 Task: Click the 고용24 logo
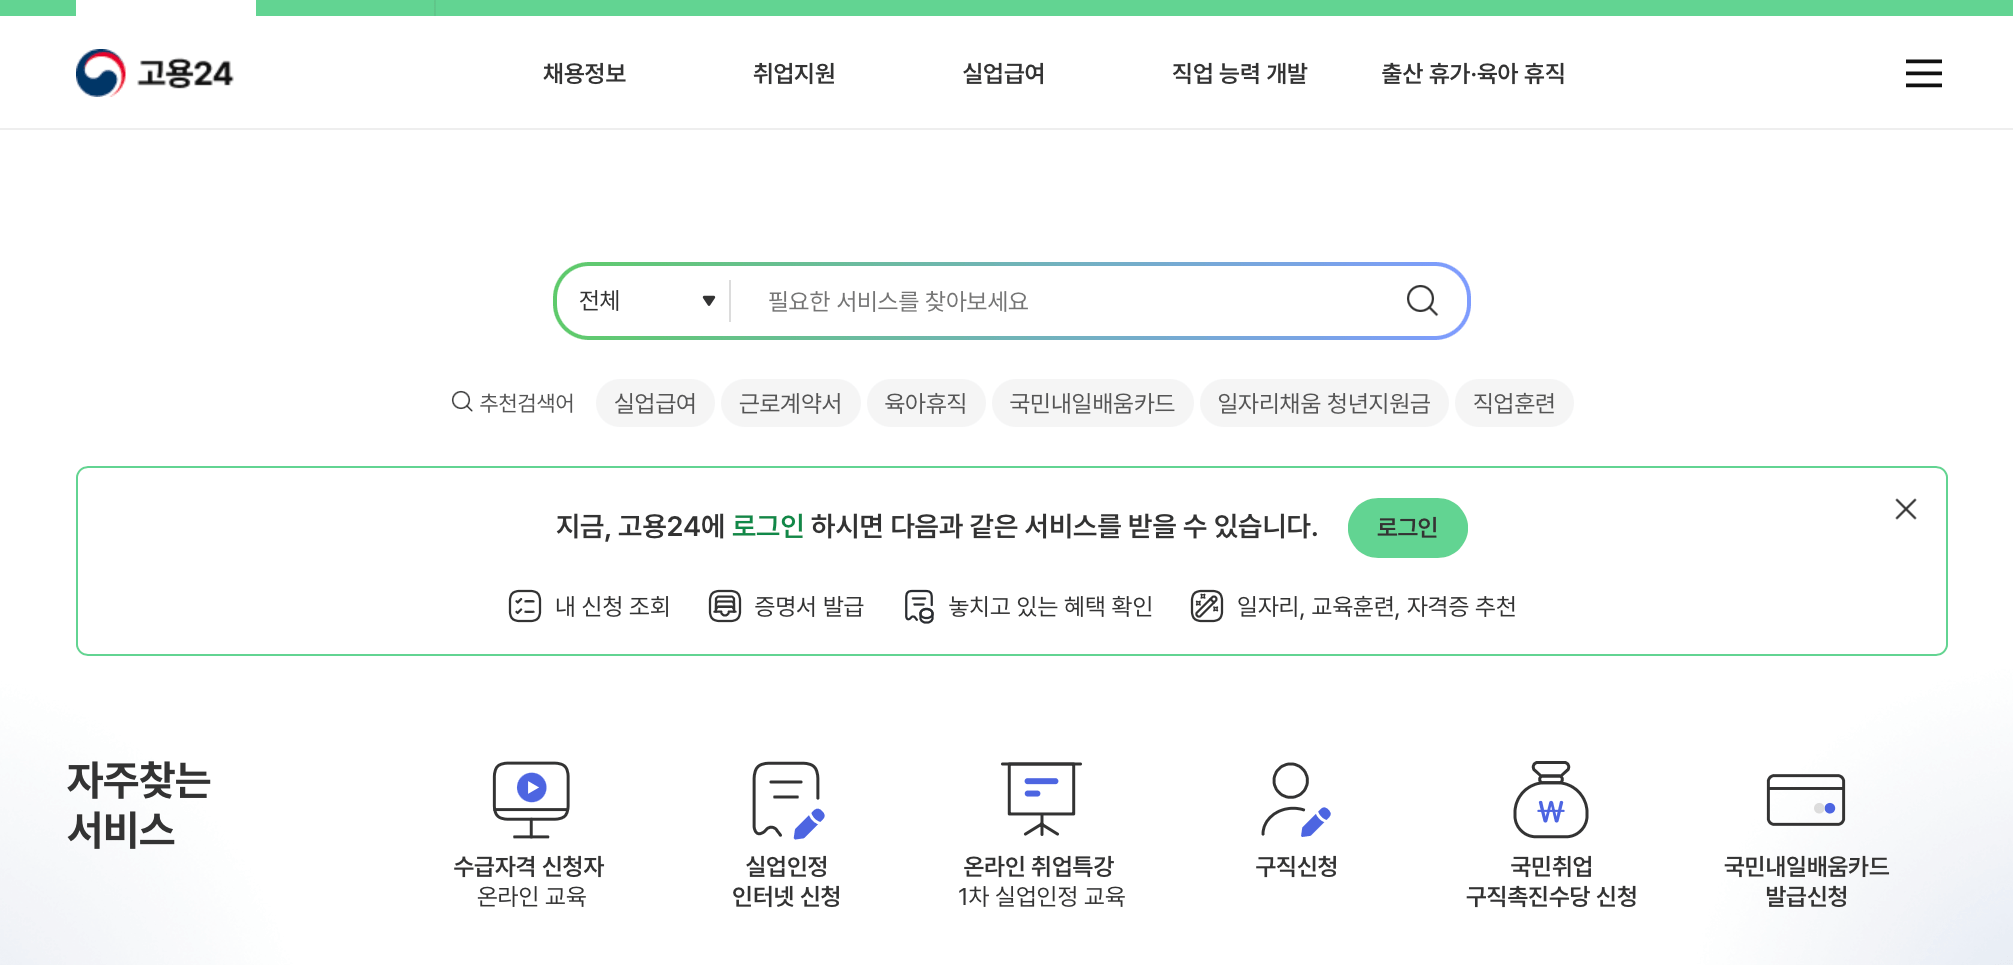tap(155, 71)
